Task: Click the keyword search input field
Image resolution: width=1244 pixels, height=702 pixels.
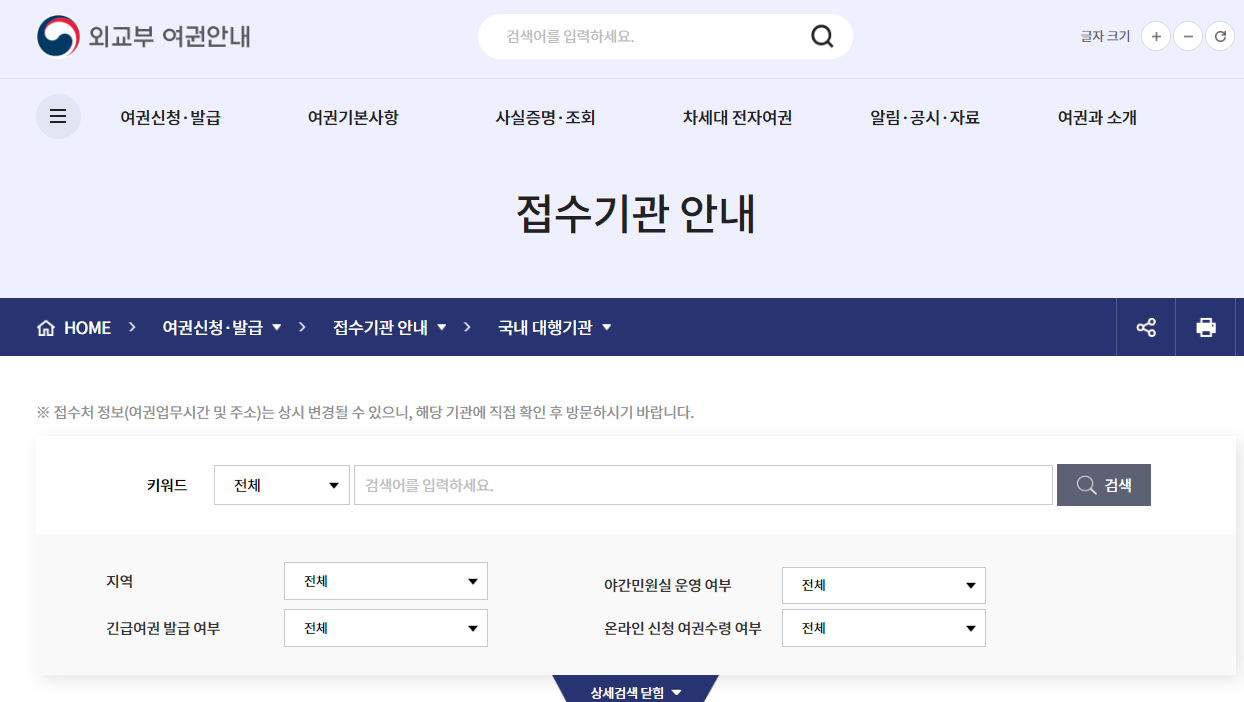Action: pyautogui.click(x=700, y=485)
